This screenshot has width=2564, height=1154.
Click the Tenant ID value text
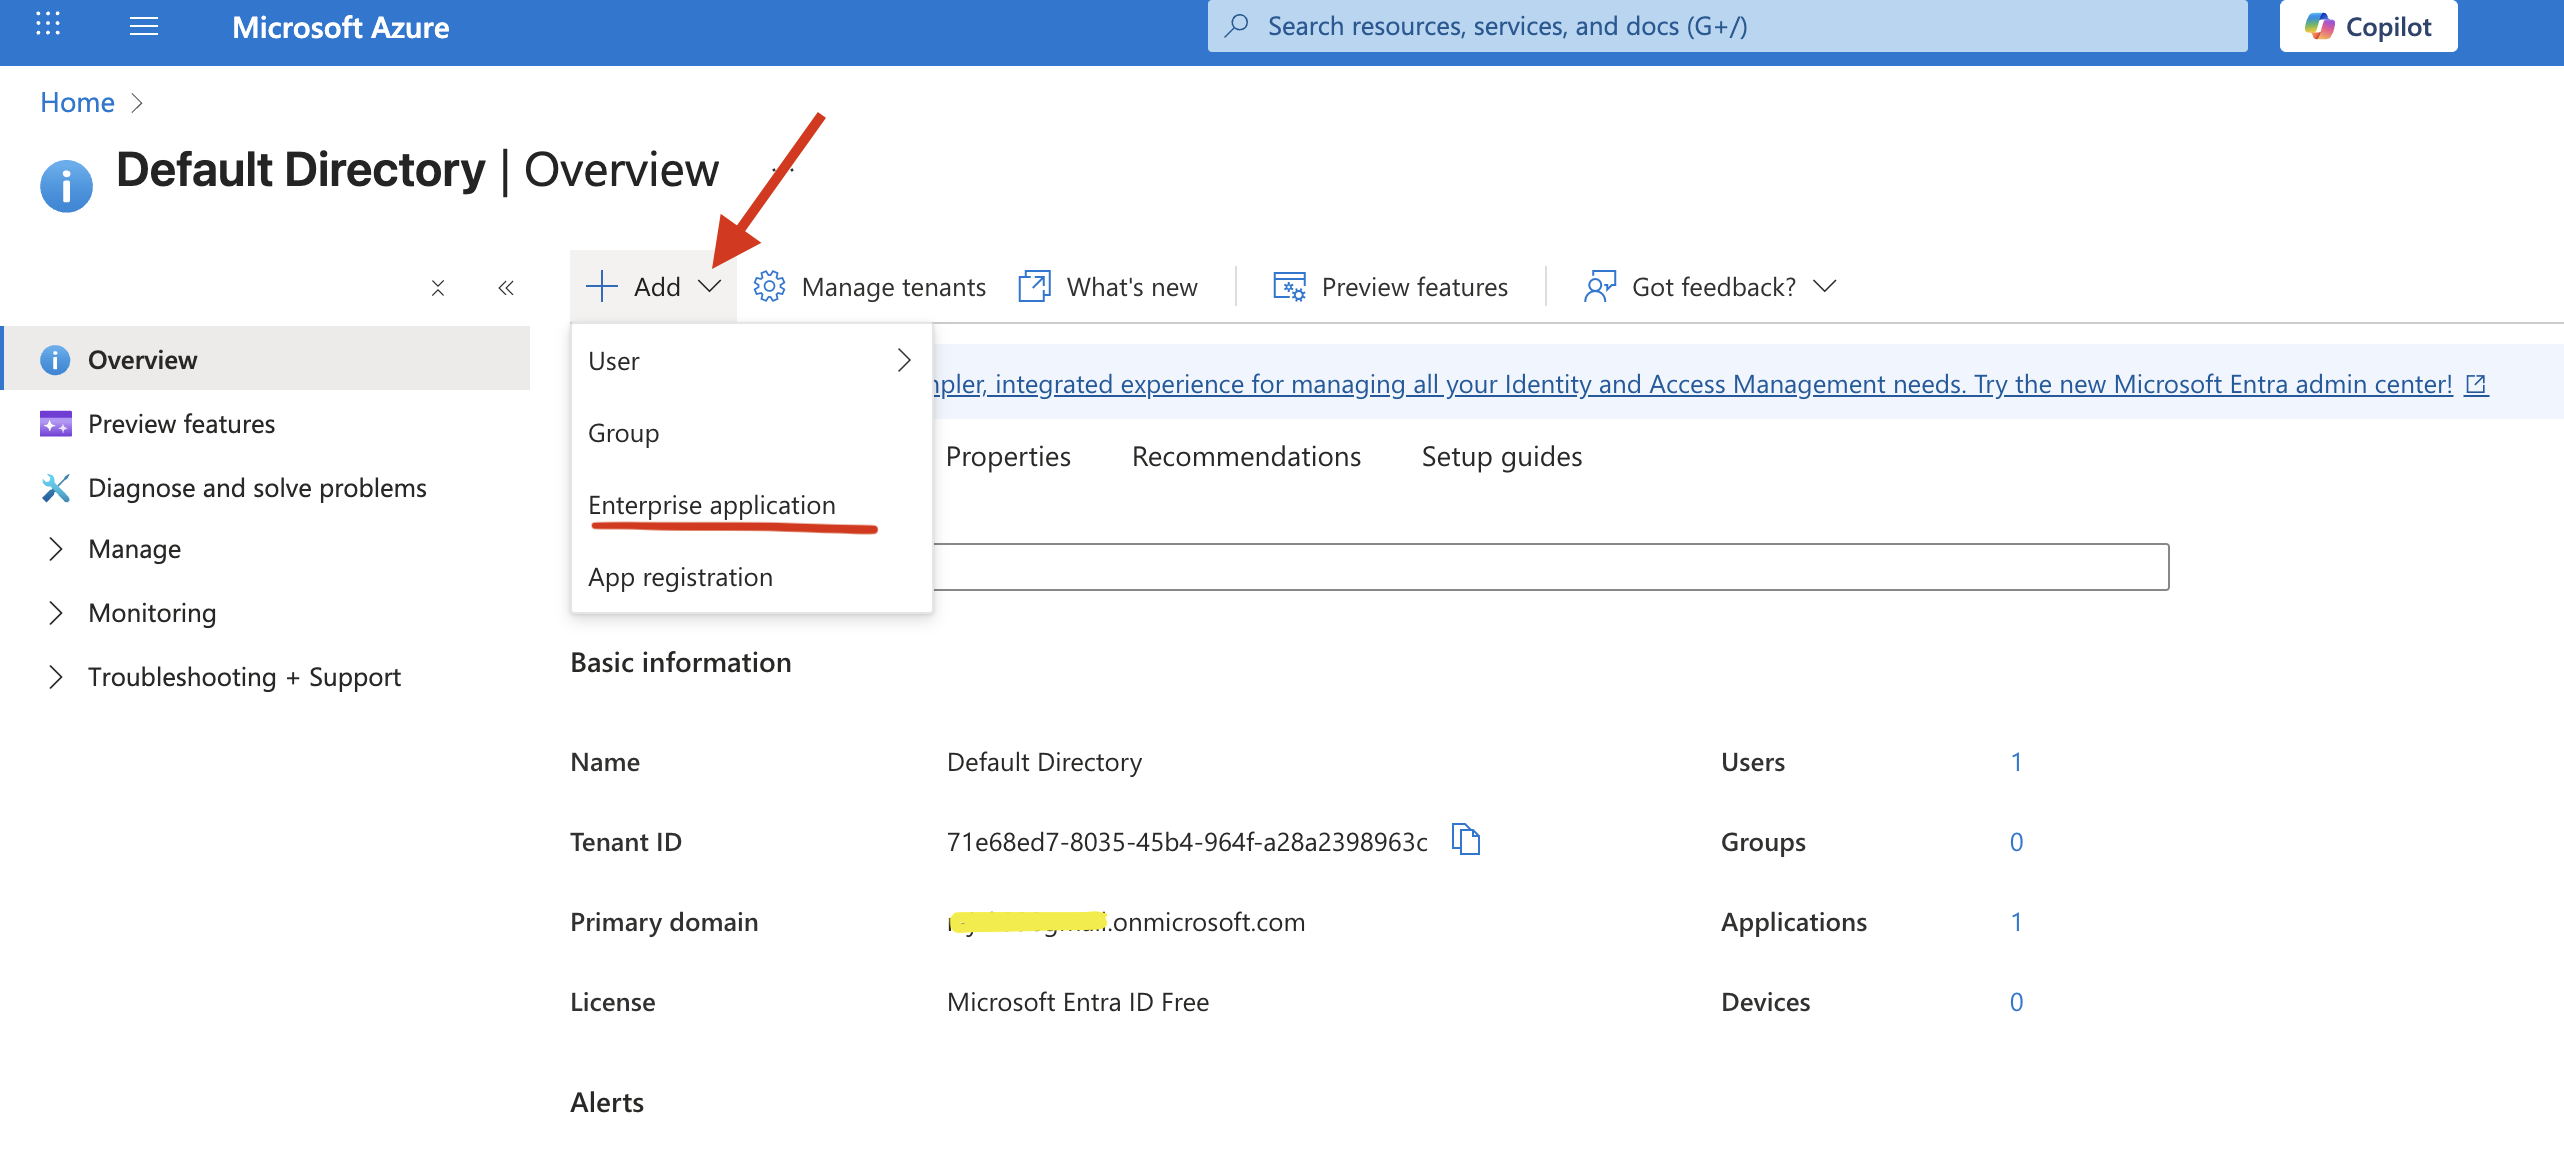tap(1187, 842)
